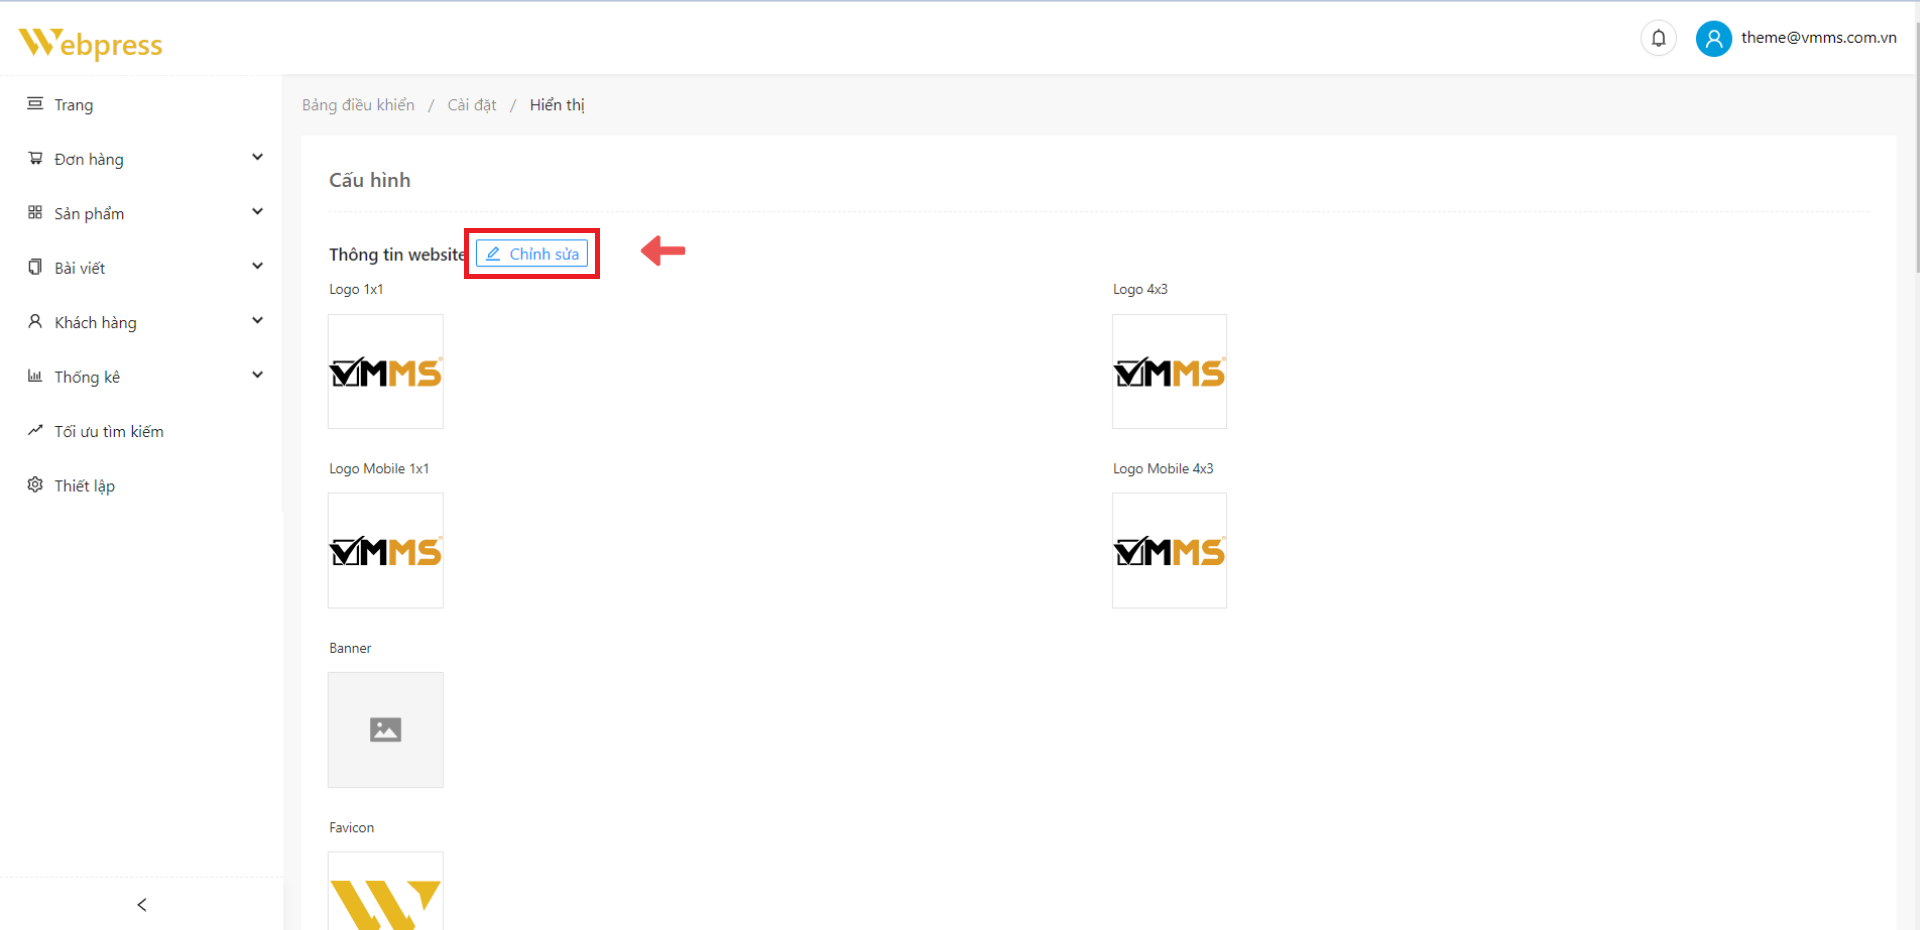This screenshot has height=930, width=1920.
Task: Expand the Sản phẩm submenu chevron
Action: tap(257, 212)
